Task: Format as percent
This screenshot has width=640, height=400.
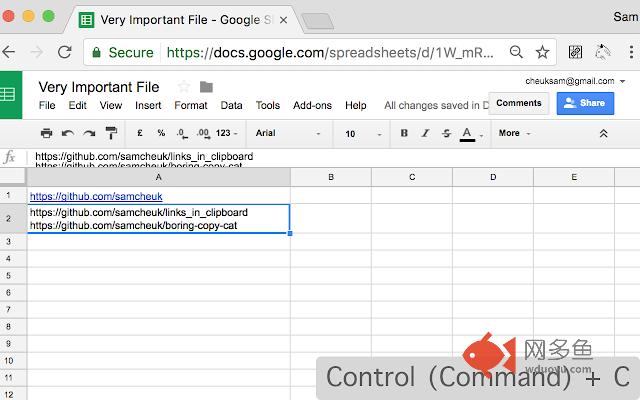Action: 161,133
